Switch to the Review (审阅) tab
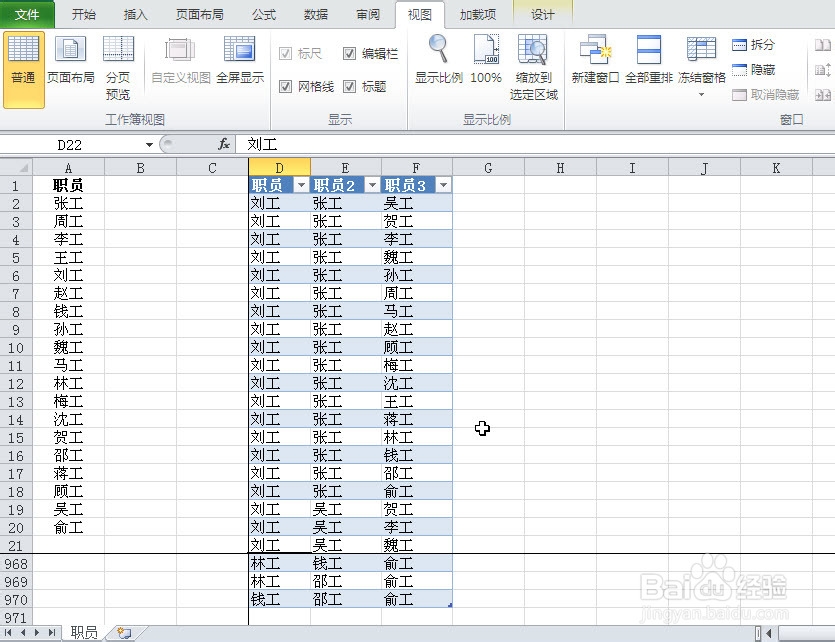 [368, 14]
